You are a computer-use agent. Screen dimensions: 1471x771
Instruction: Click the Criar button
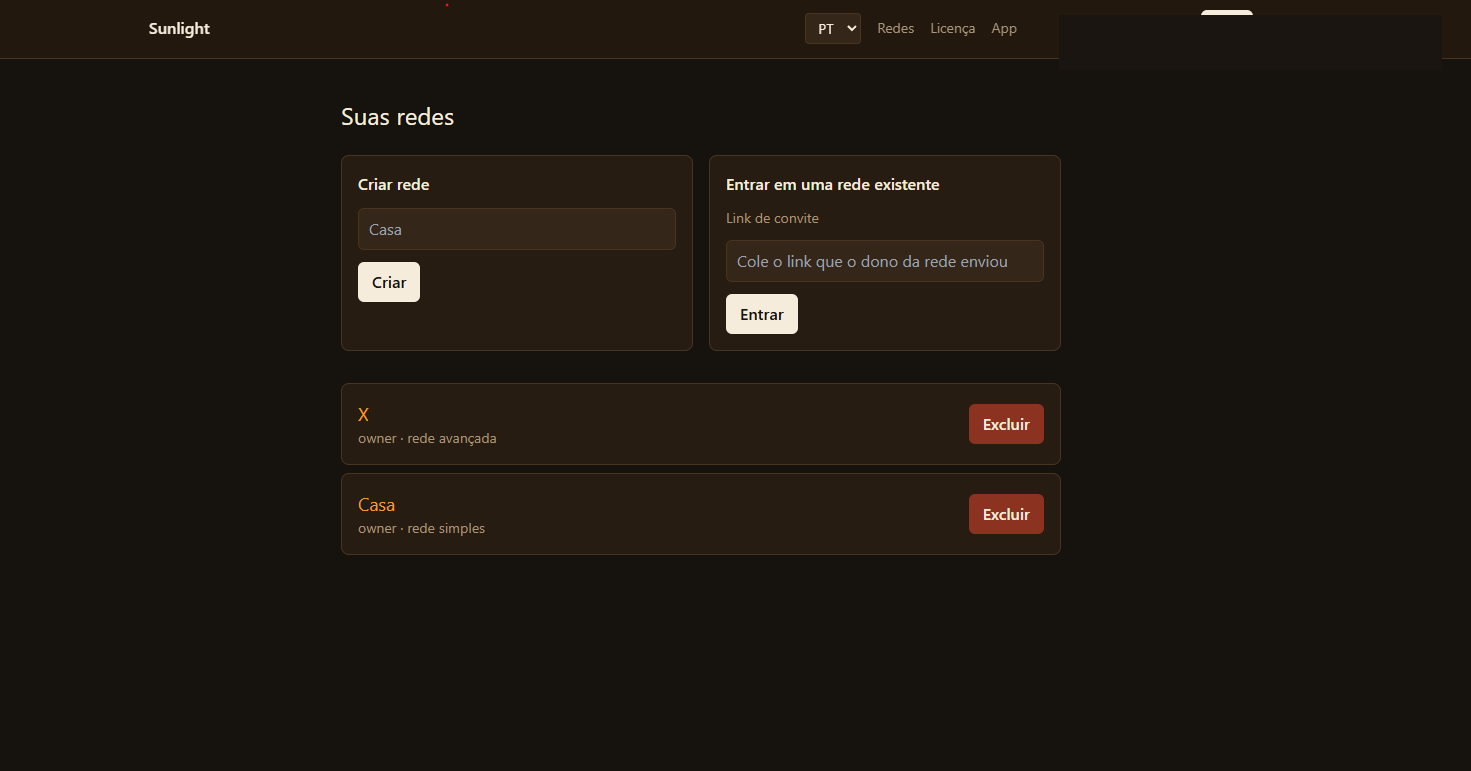[389, 282]
